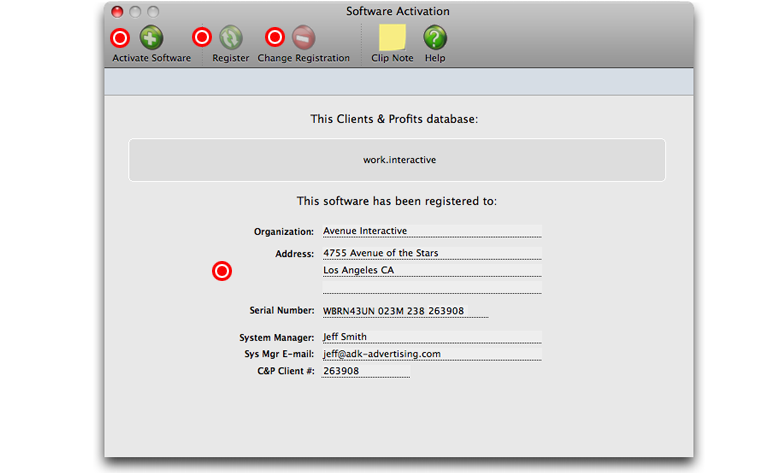The height and width of the screenshot is (473, 776).
Task: Select the System Manager field Jeff Smith
Action: [x=432, y=337]
